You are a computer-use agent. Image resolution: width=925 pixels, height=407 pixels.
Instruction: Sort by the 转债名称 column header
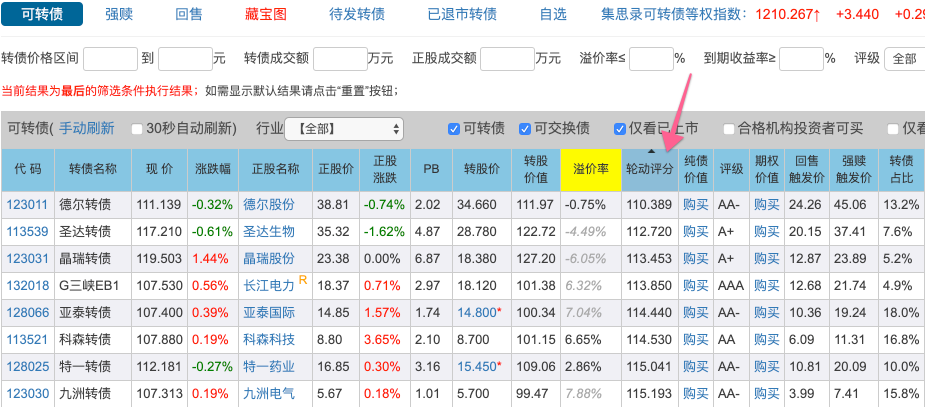coord(93,169)
